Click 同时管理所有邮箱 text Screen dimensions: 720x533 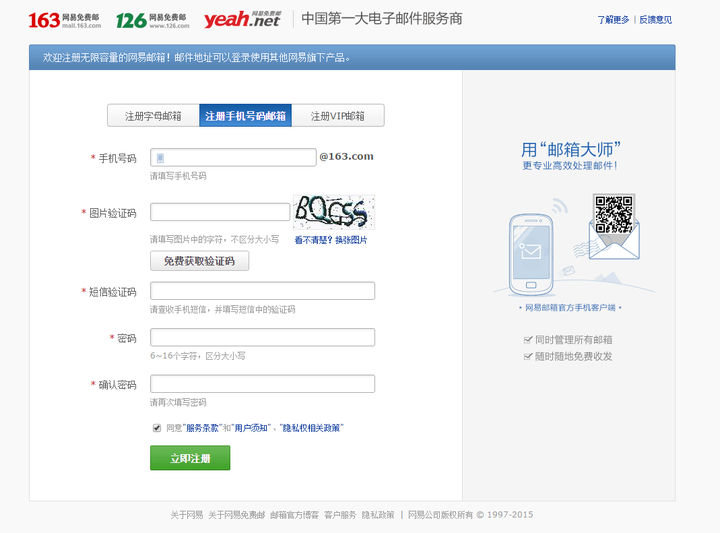pos(574,340)
